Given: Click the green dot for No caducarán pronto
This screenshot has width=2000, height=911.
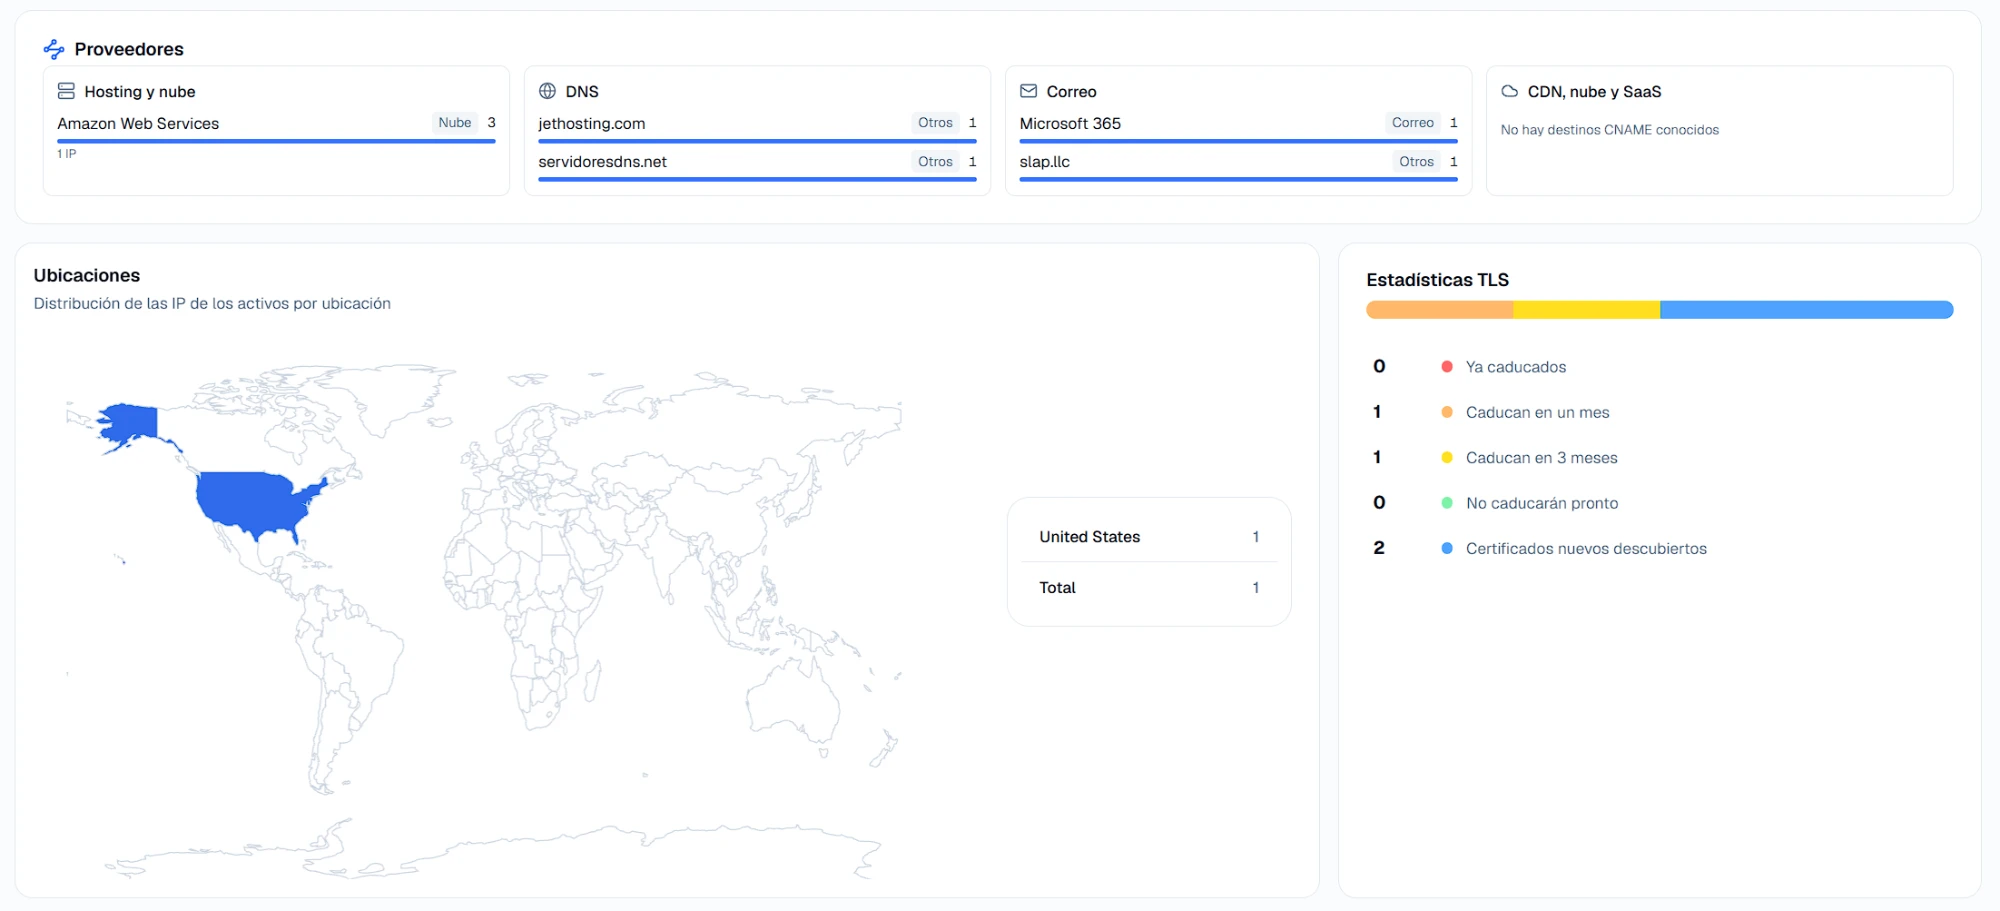Looking at the screenshot, I should coord(1447,503).
